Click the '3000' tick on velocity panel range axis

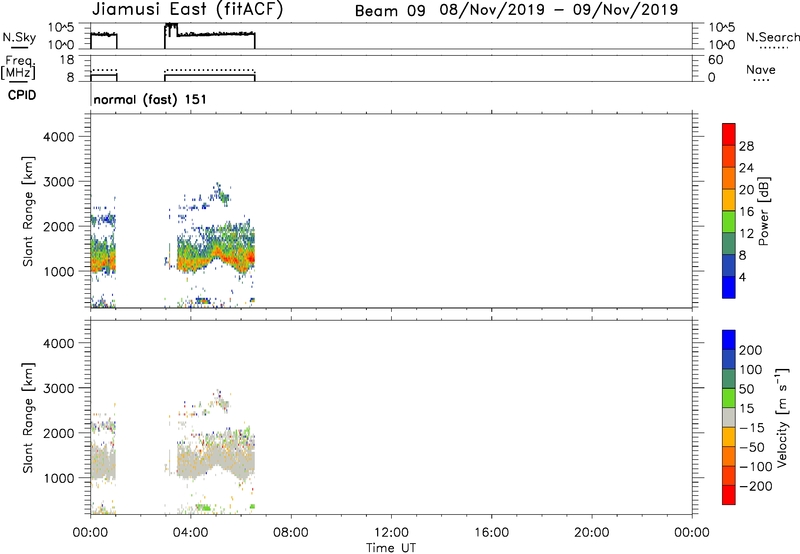(59, 388)
